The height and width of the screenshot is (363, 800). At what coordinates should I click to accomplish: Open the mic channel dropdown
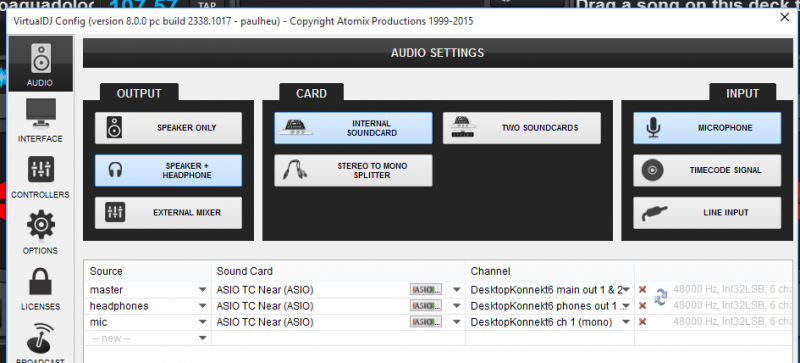626,322
